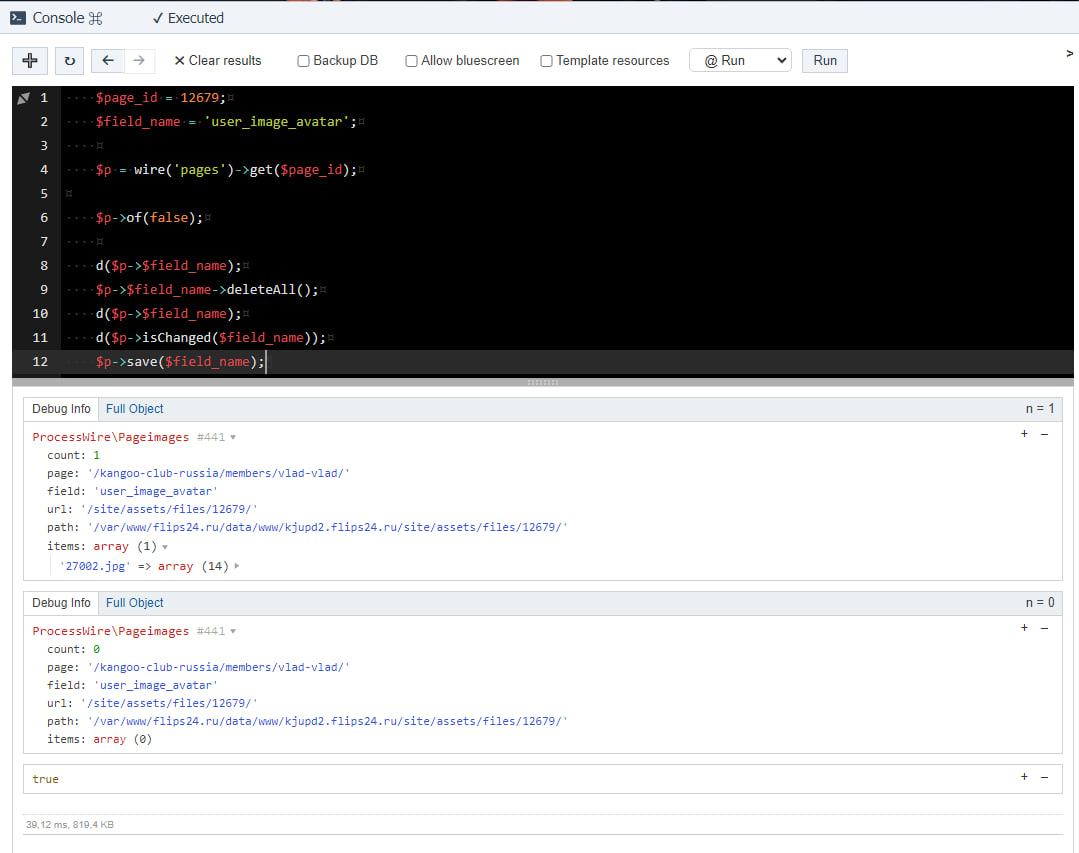Use the editor resize handle below code
The image size is (1079, 853).
click(x=542, y=382)
